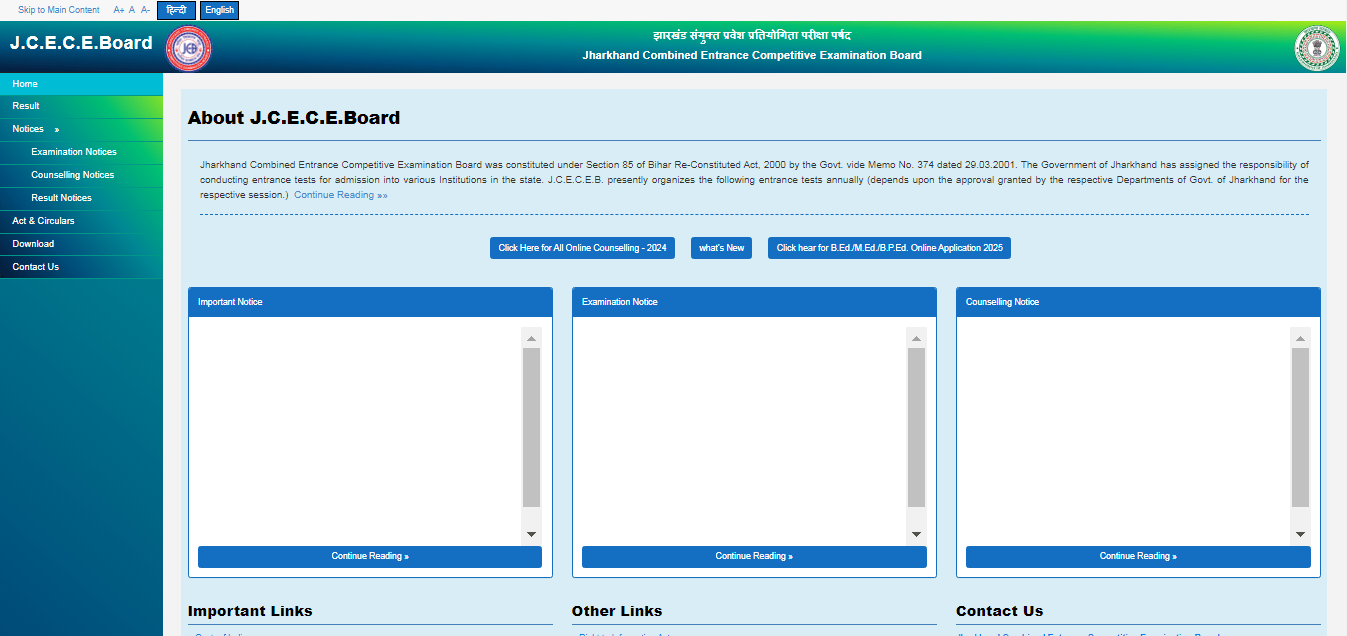Image resolution: width=1347 pixels, height=636 pixels.
Task: Expand the Notices submenu
Action: [35, 129]
